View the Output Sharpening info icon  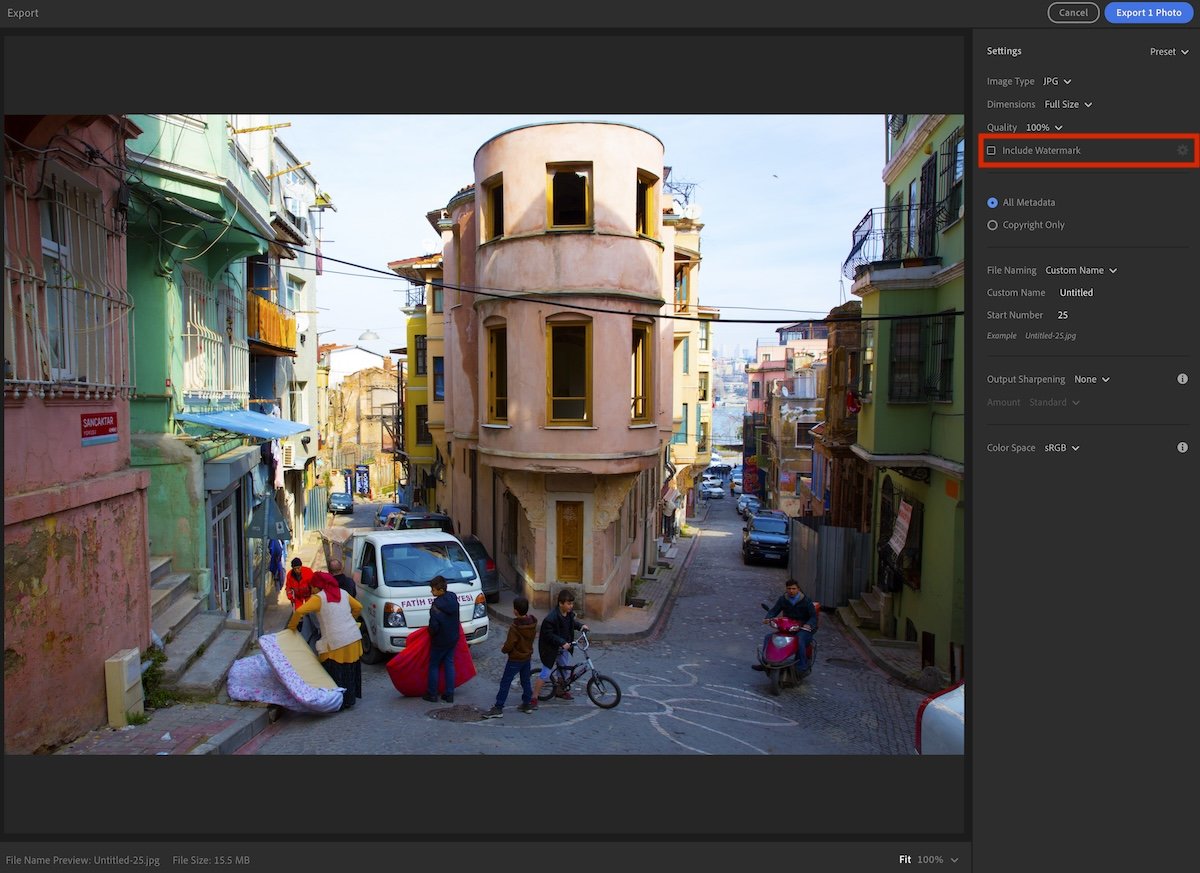pos(1182,378)
